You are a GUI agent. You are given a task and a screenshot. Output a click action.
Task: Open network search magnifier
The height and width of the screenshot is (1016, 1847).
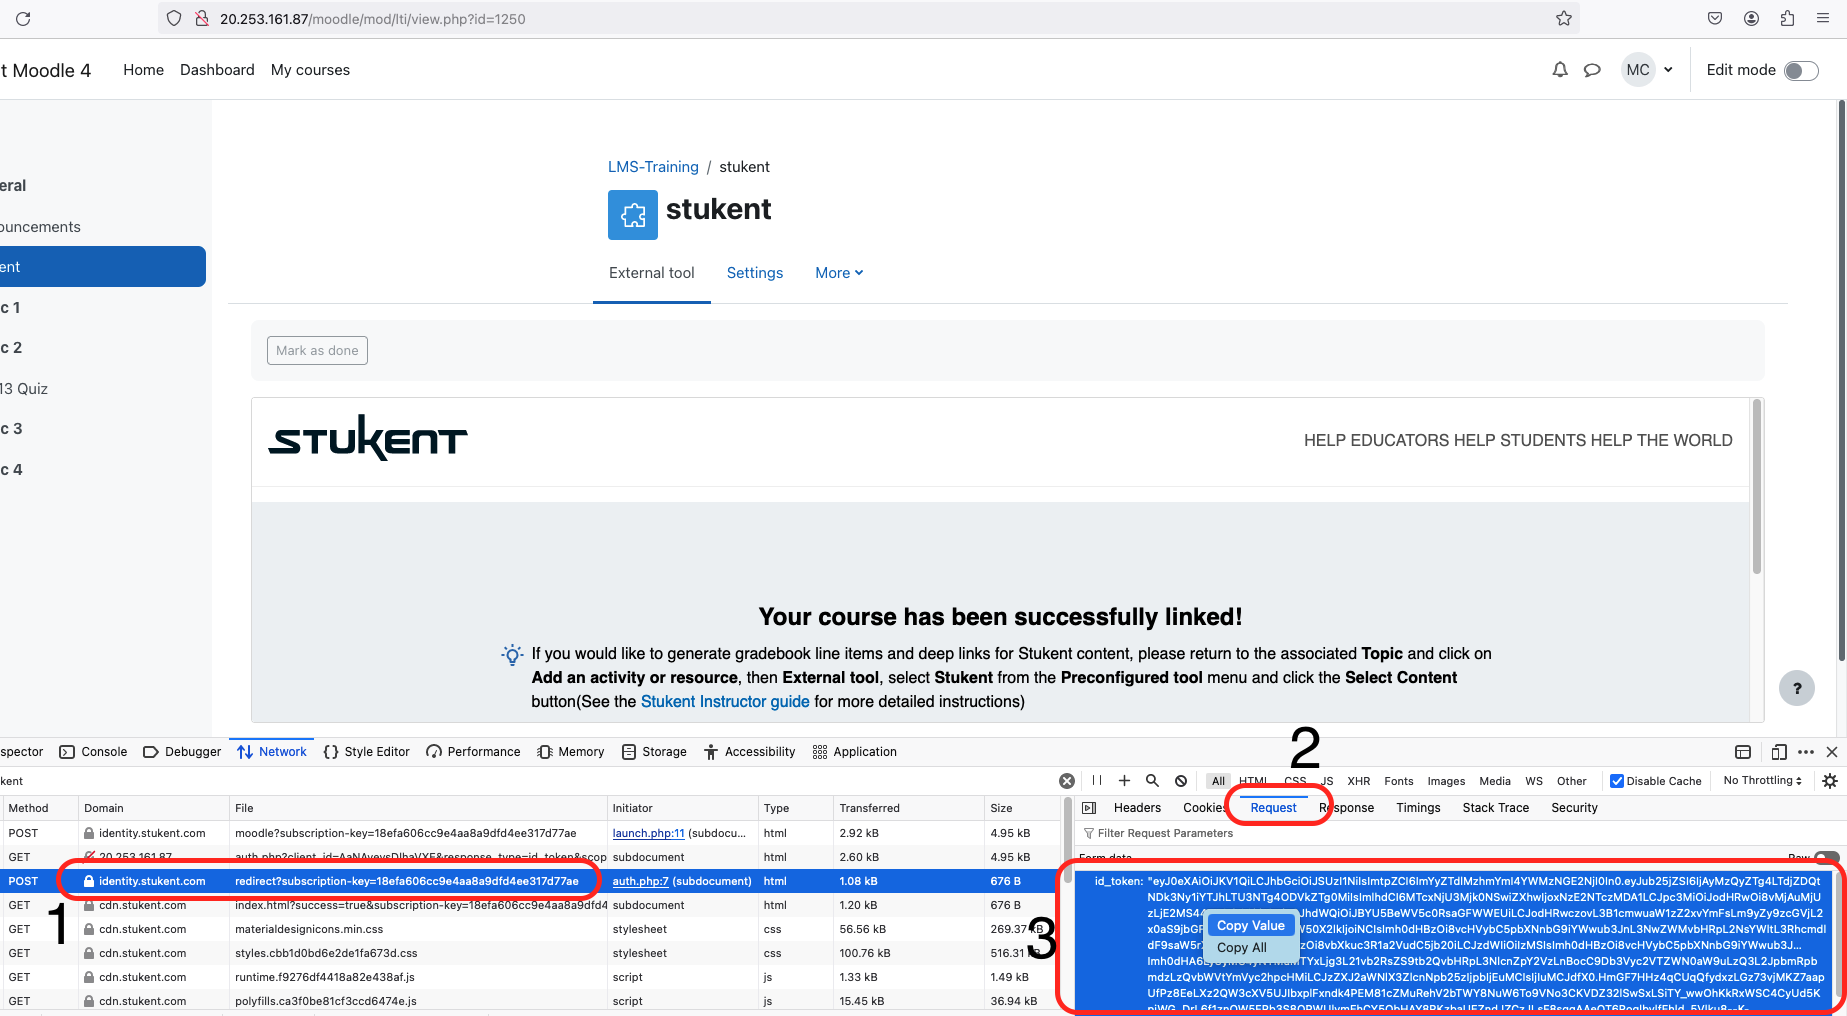click(1152, 781)
